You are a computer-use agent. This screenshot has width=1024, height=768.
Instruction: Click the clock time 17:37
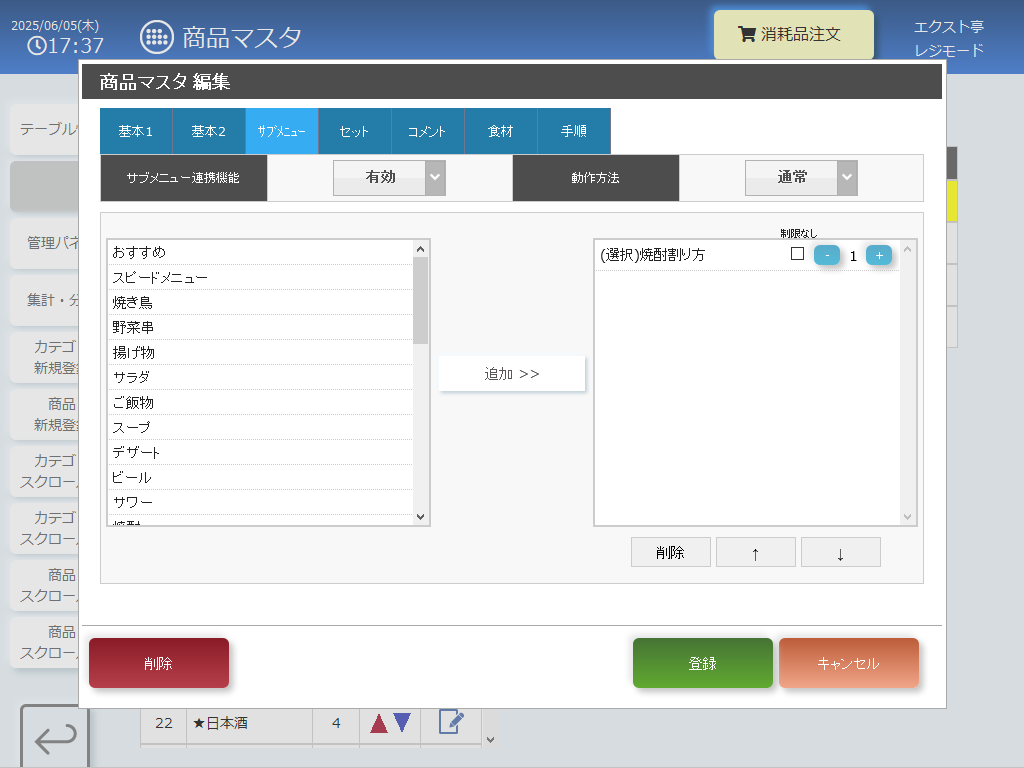(66, 46)
